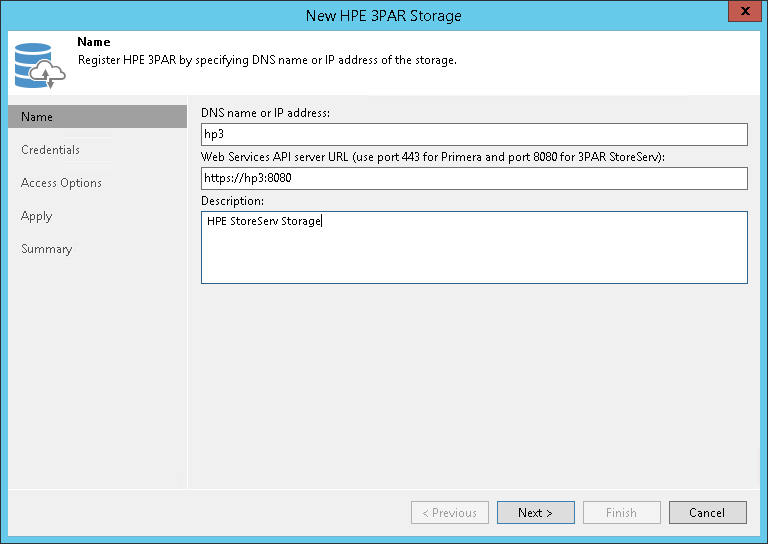
Task: Click the DNS name or IP address label
Action: pyautogui.click(x=265, y=113)
